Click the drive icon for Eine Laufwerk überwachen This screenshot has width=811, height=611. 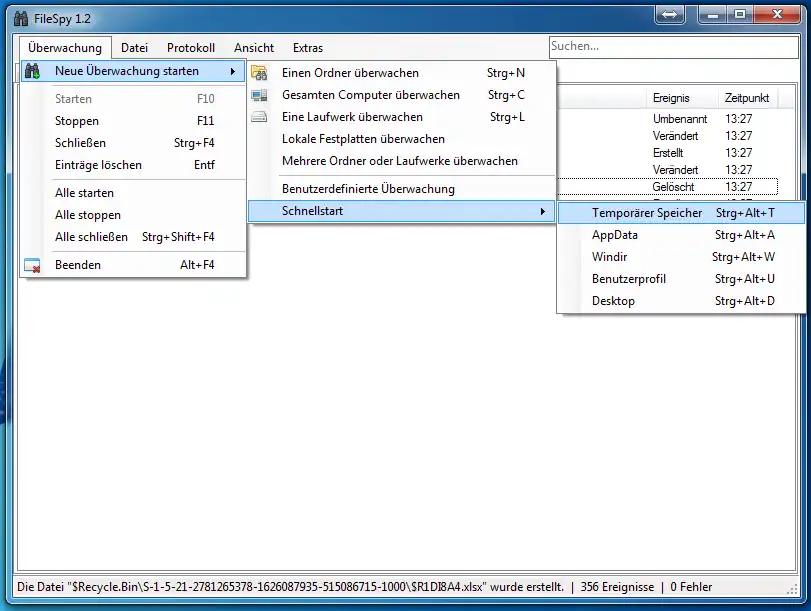(x=259, y=117)
